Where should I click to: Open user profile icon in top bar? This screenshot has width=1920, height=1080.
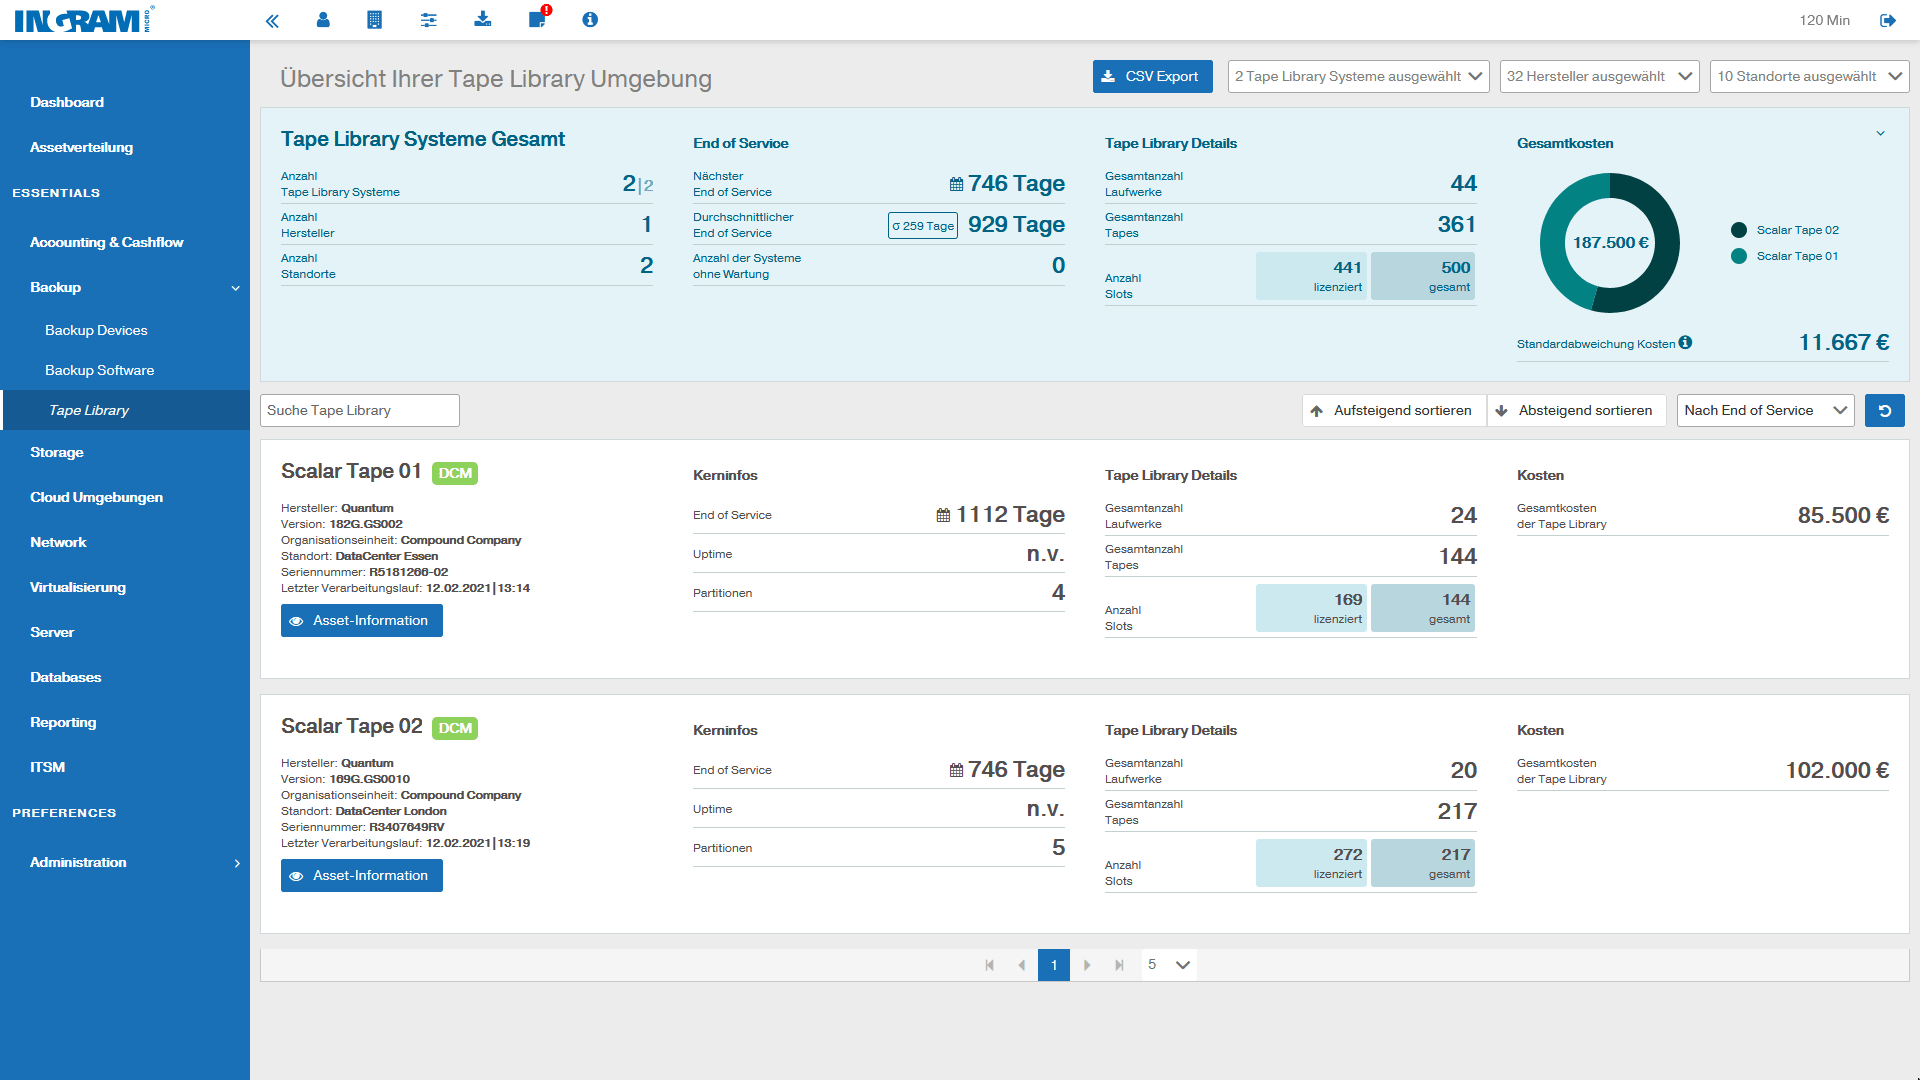click(x=323, y=20)
